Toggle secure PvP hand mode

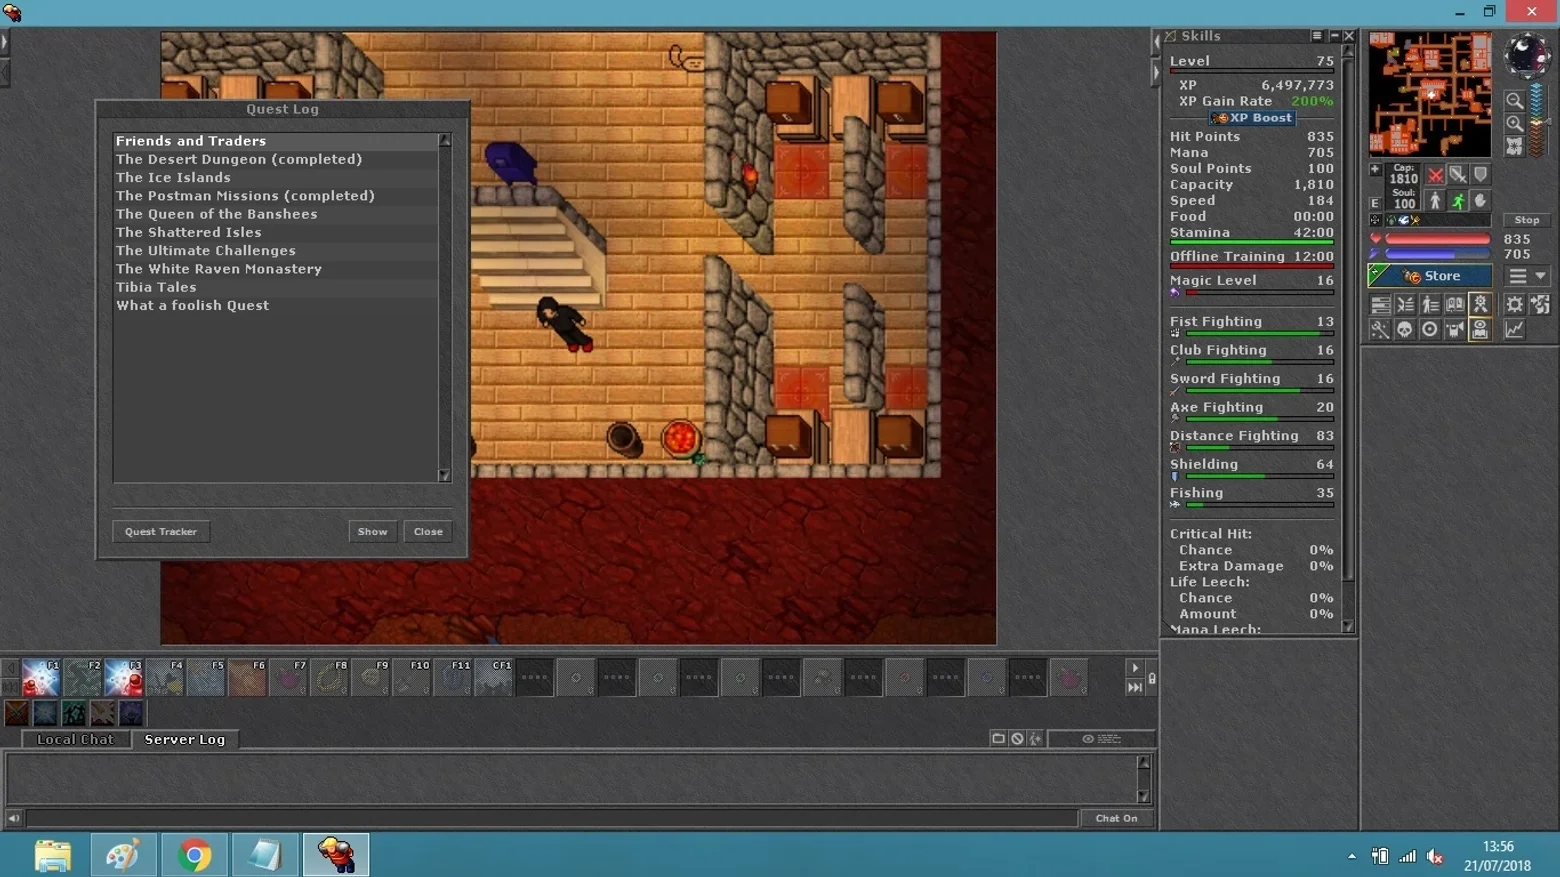point(1481,201)
